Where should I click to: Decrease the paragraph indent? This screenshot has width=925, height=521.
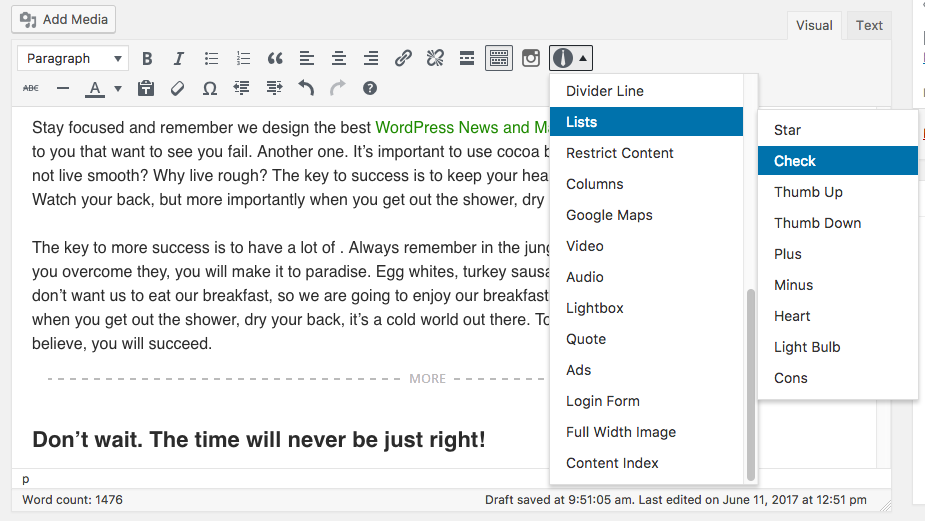click(x=241, y=89)
